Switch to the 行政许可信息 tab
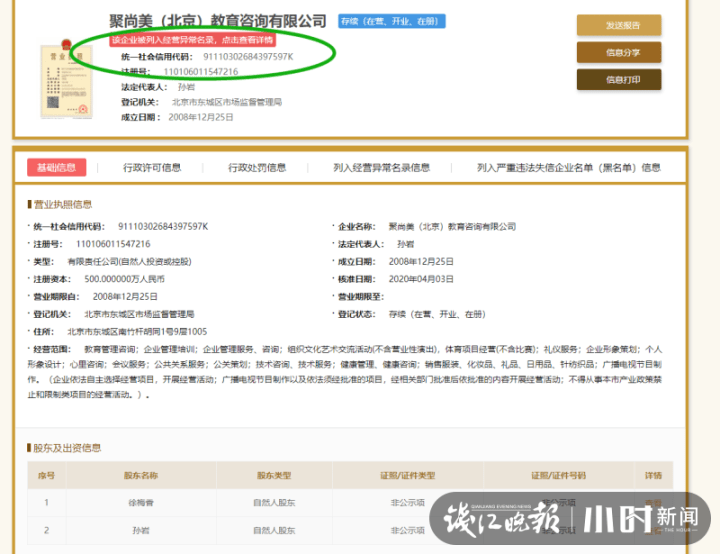720x554 pixels. tap(152, 168)
